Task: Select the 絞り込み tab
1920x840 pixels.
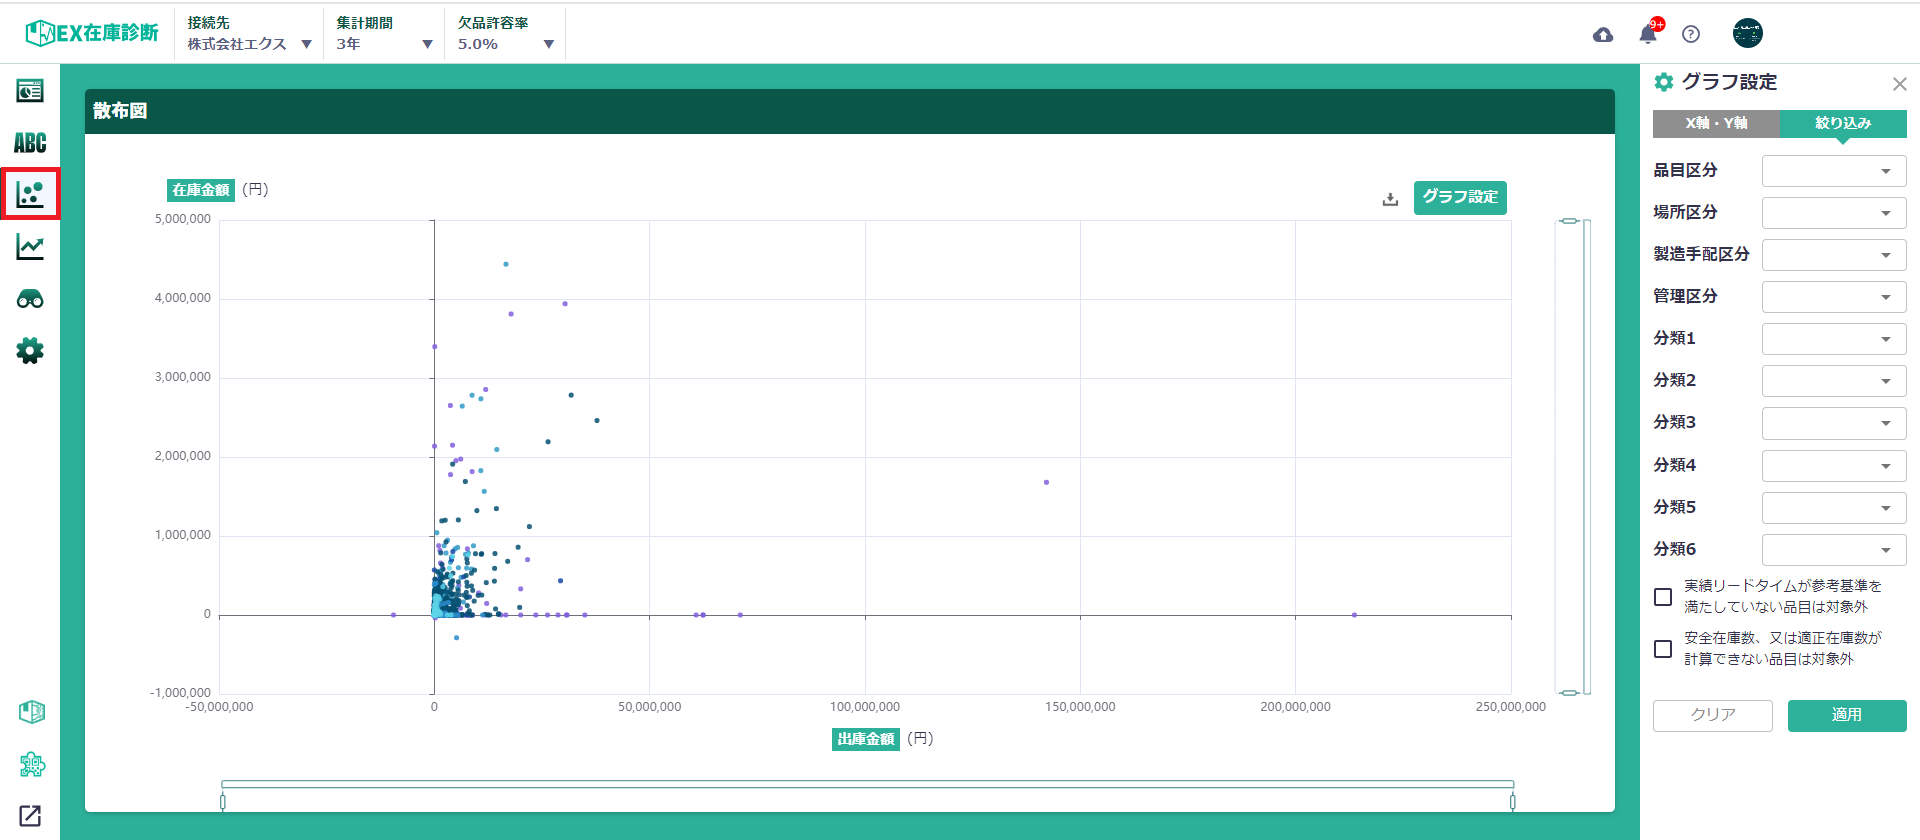Action: (x=1842, y=123)
